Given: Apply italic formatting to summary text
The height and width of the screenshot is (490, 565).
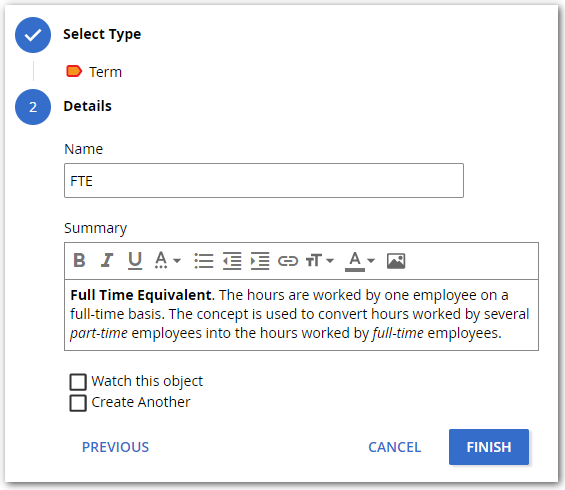Looking at the screenshot, I should click(107, 260).
